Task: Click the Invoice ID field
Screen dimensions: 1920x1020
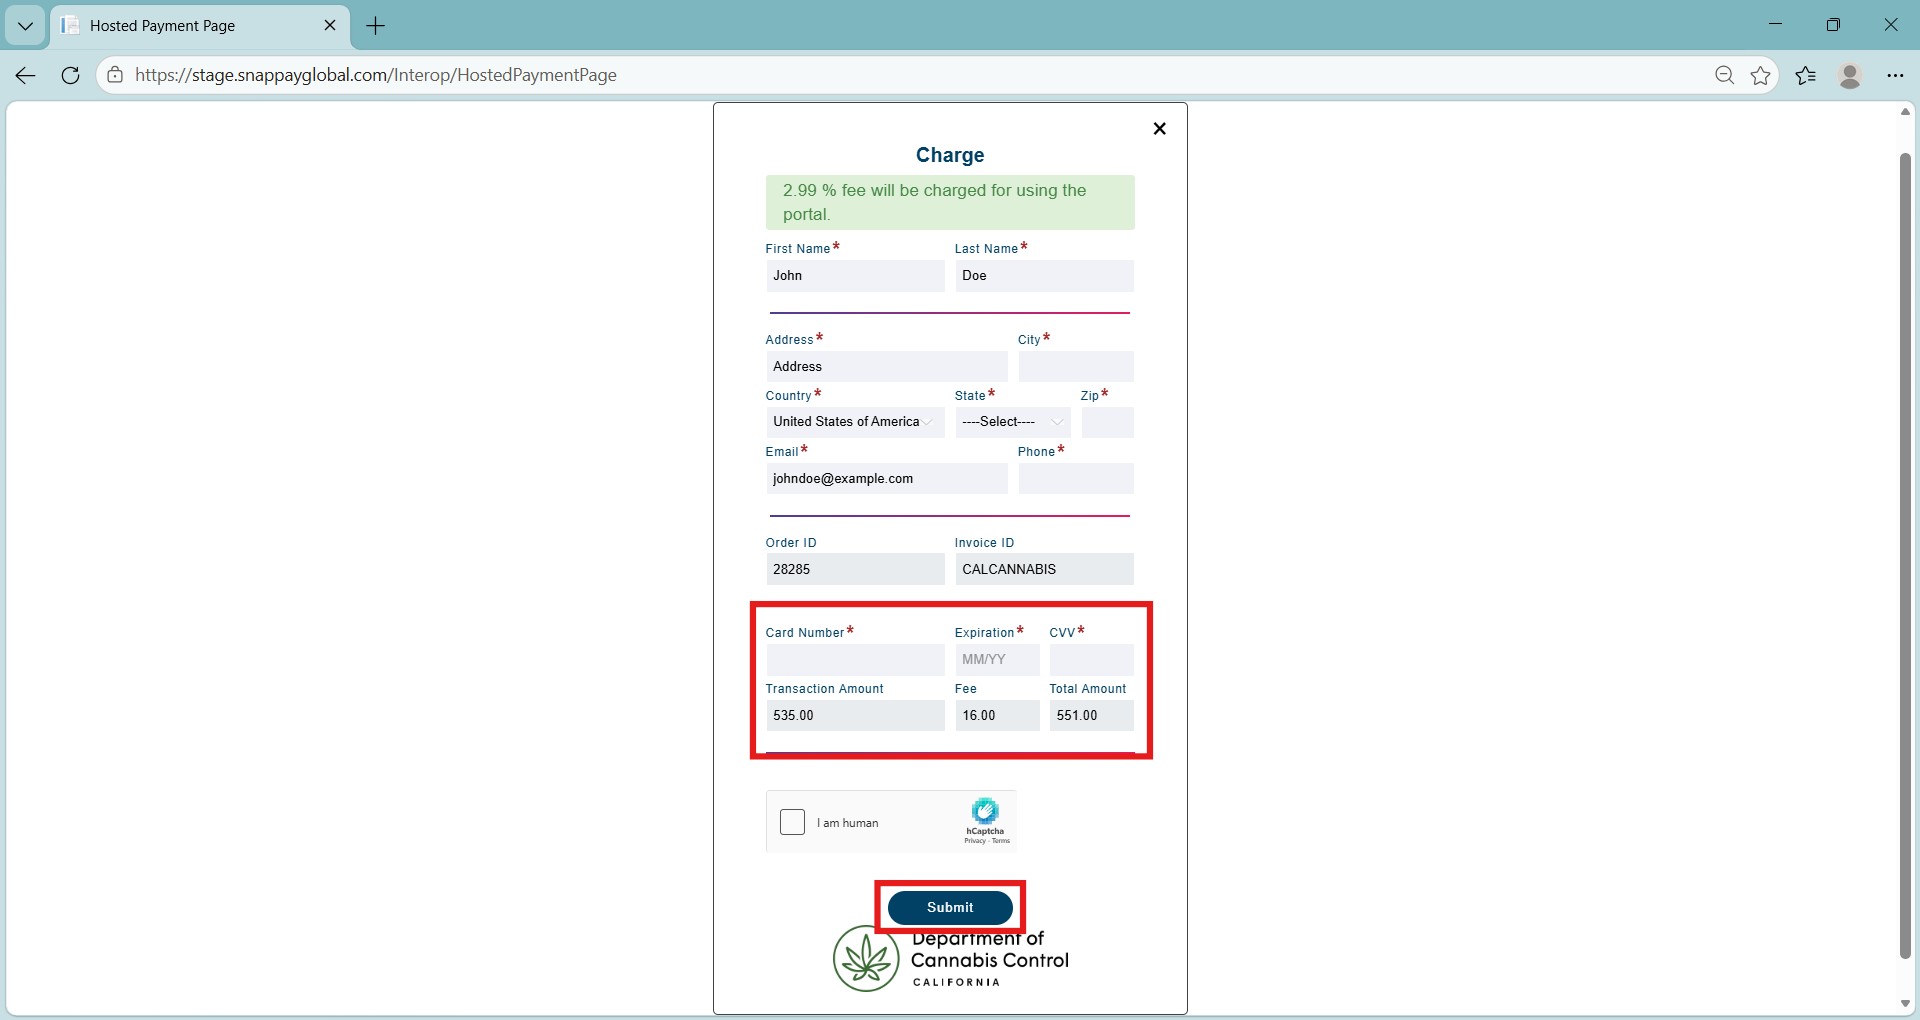Action: pos(1044,569)
